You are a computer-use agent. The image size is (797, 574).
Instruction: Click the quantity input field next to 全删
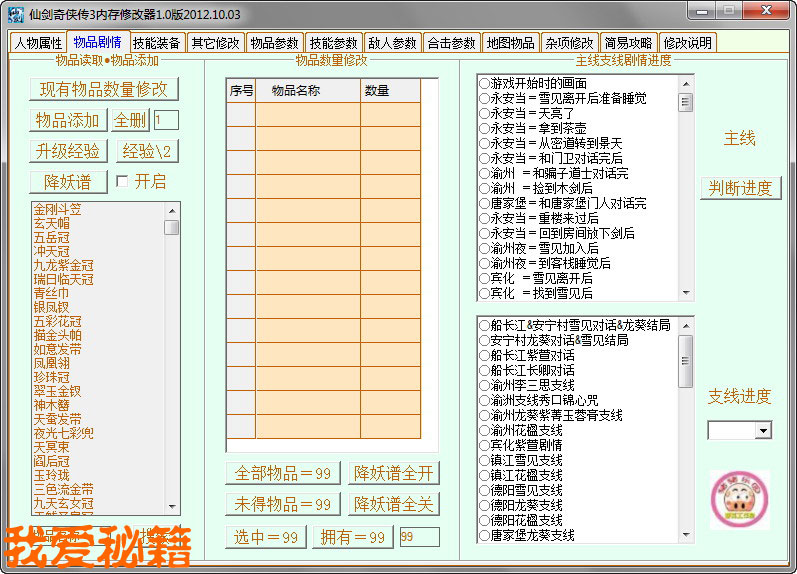pyautogui.click(x=166, y=120)
